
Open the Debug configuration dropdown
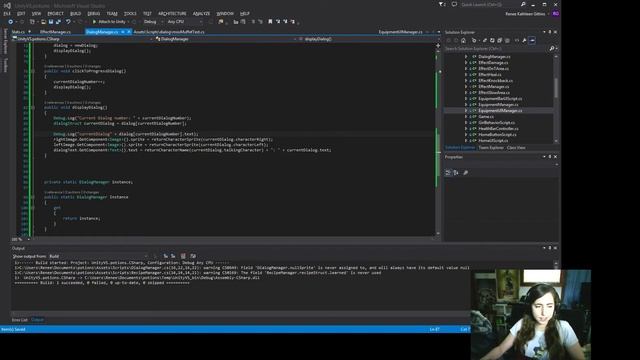click(153, 22)
